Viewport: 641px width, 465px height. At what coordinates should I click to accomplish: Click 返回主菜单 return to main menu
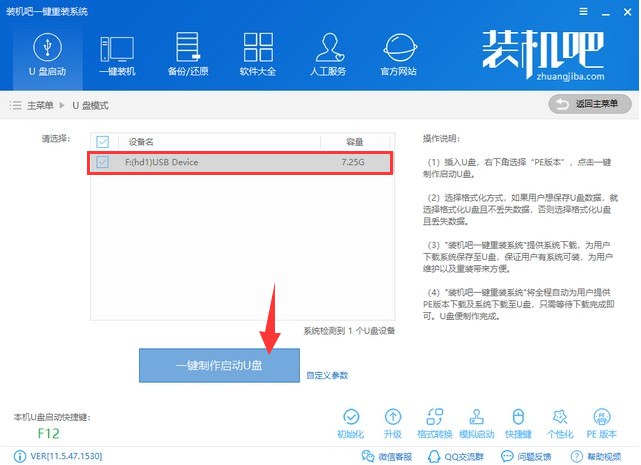[590, 104]
